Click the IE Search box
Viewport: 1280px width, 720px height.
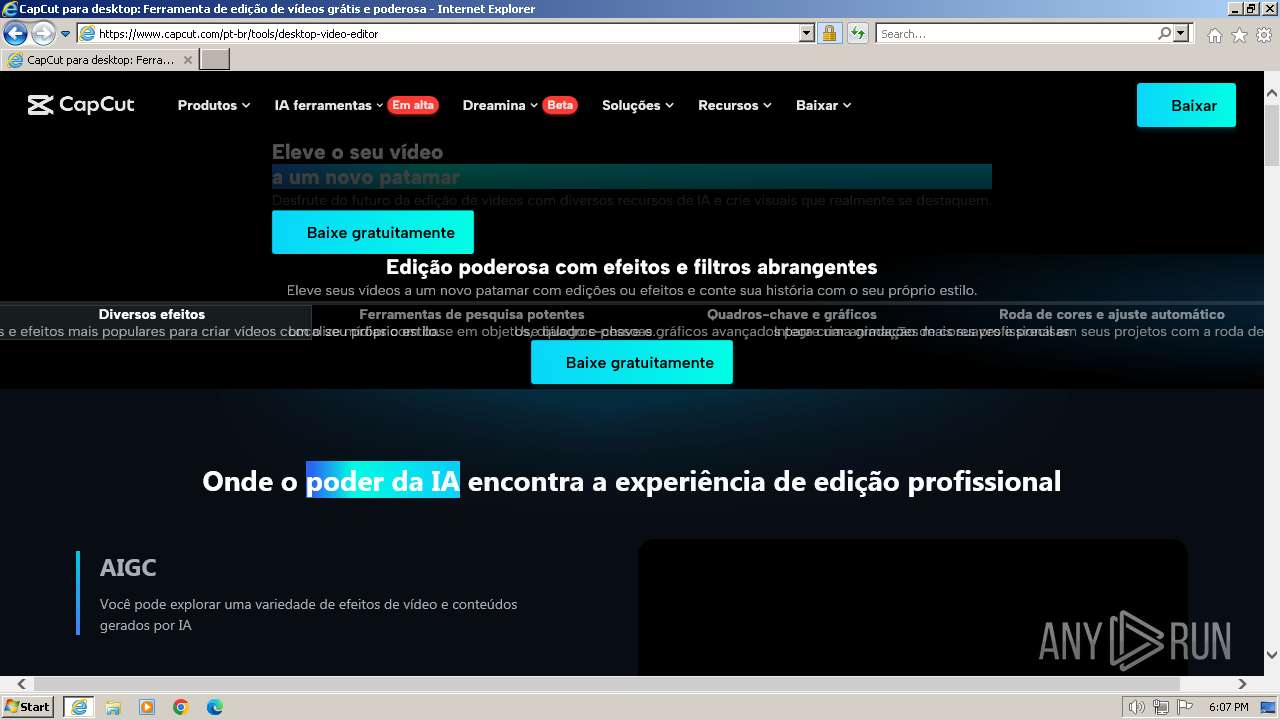point(1016,33)
